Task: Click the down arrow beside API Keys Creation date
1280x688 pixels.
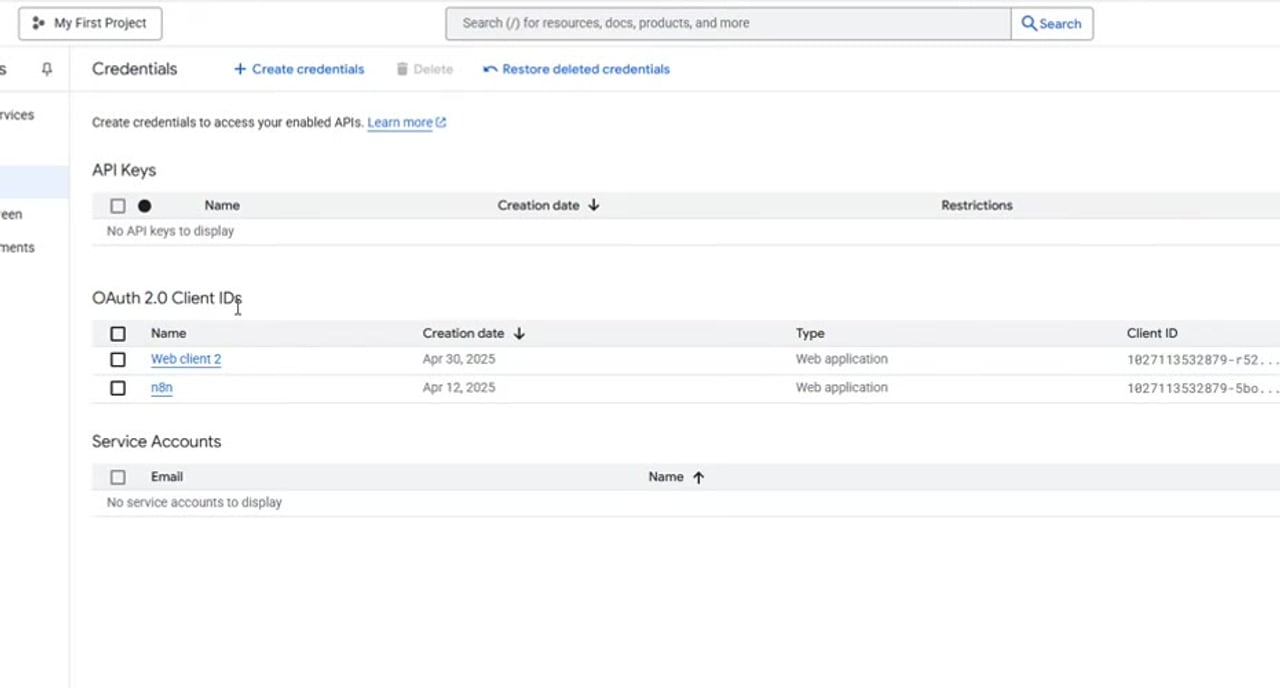Action: pos(594,205)
